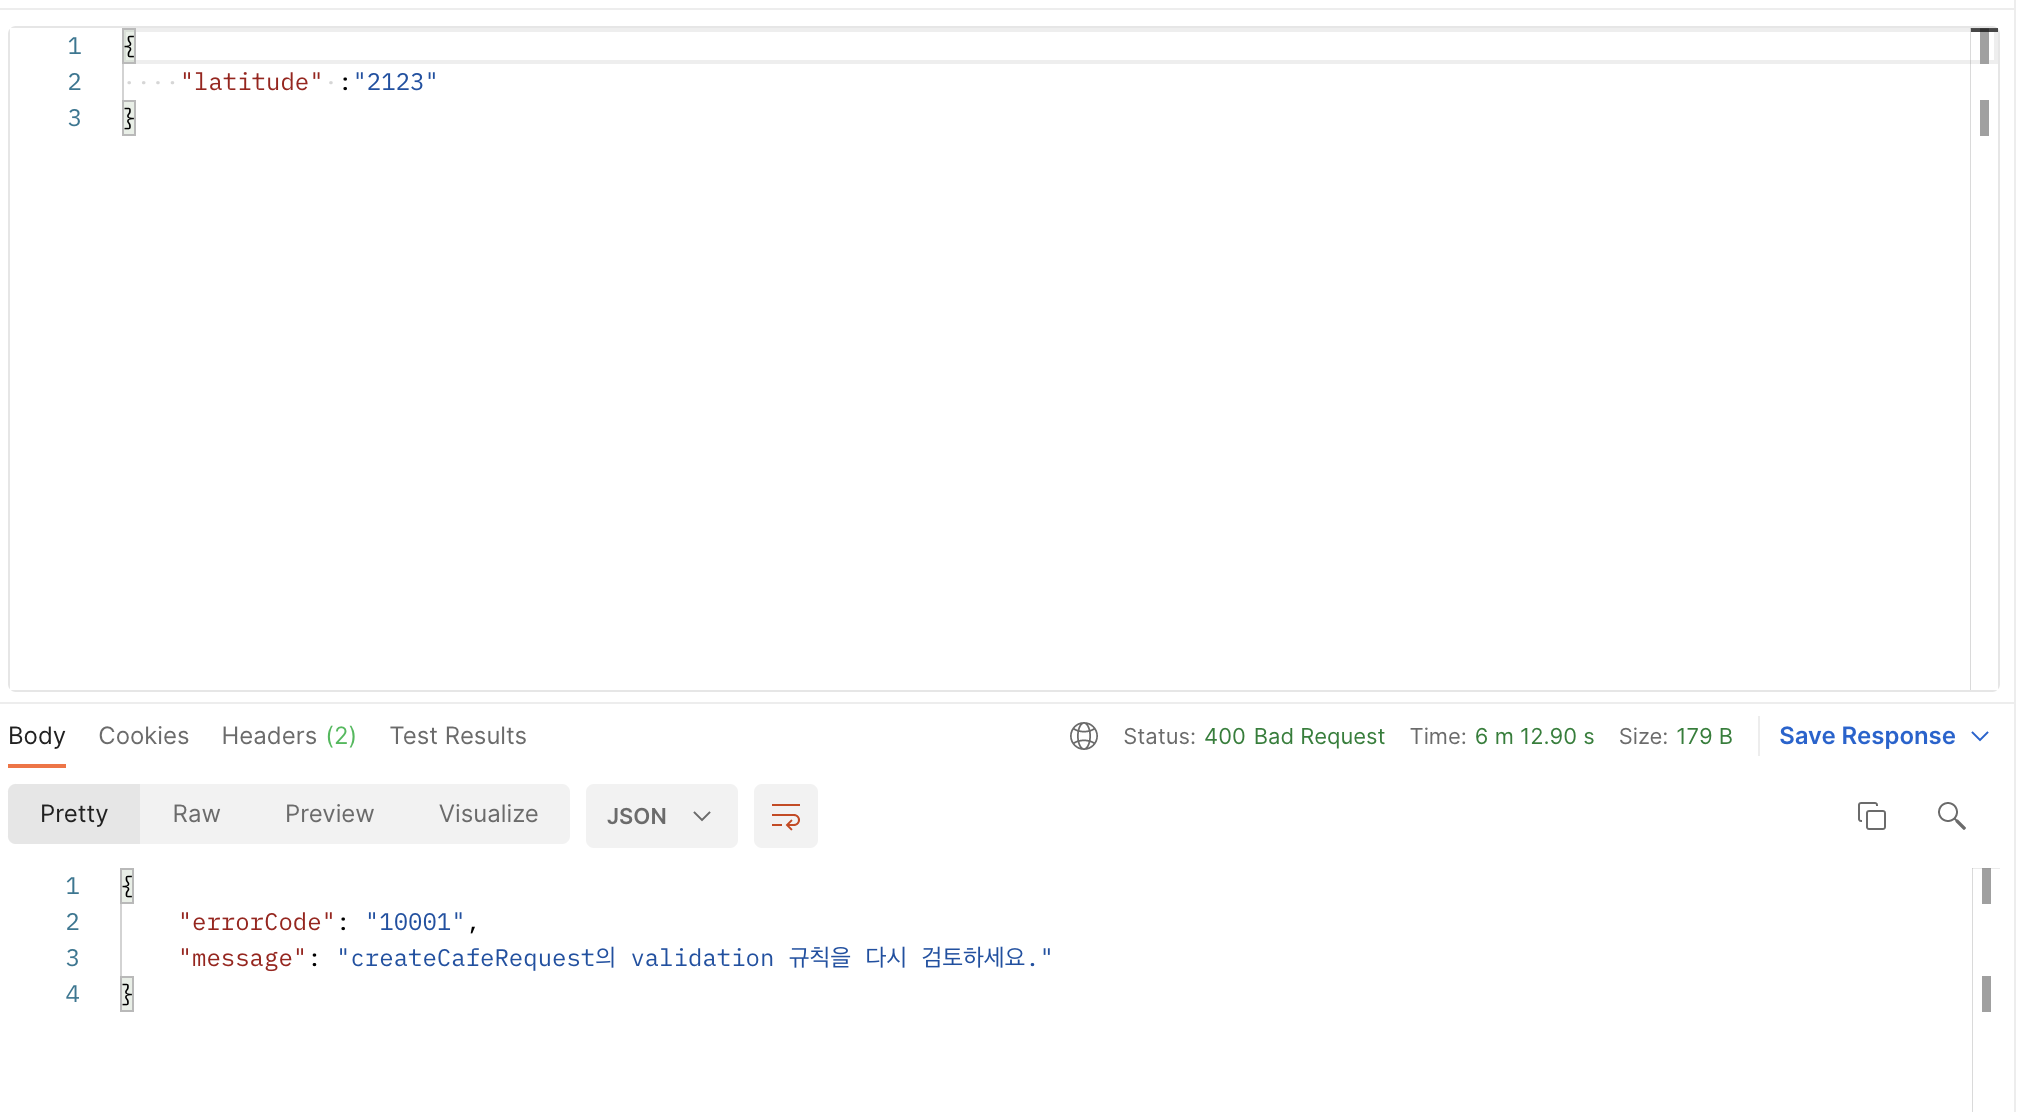Select the Body response tab
Screen dimensions: 2040x1112
[37, 736]
